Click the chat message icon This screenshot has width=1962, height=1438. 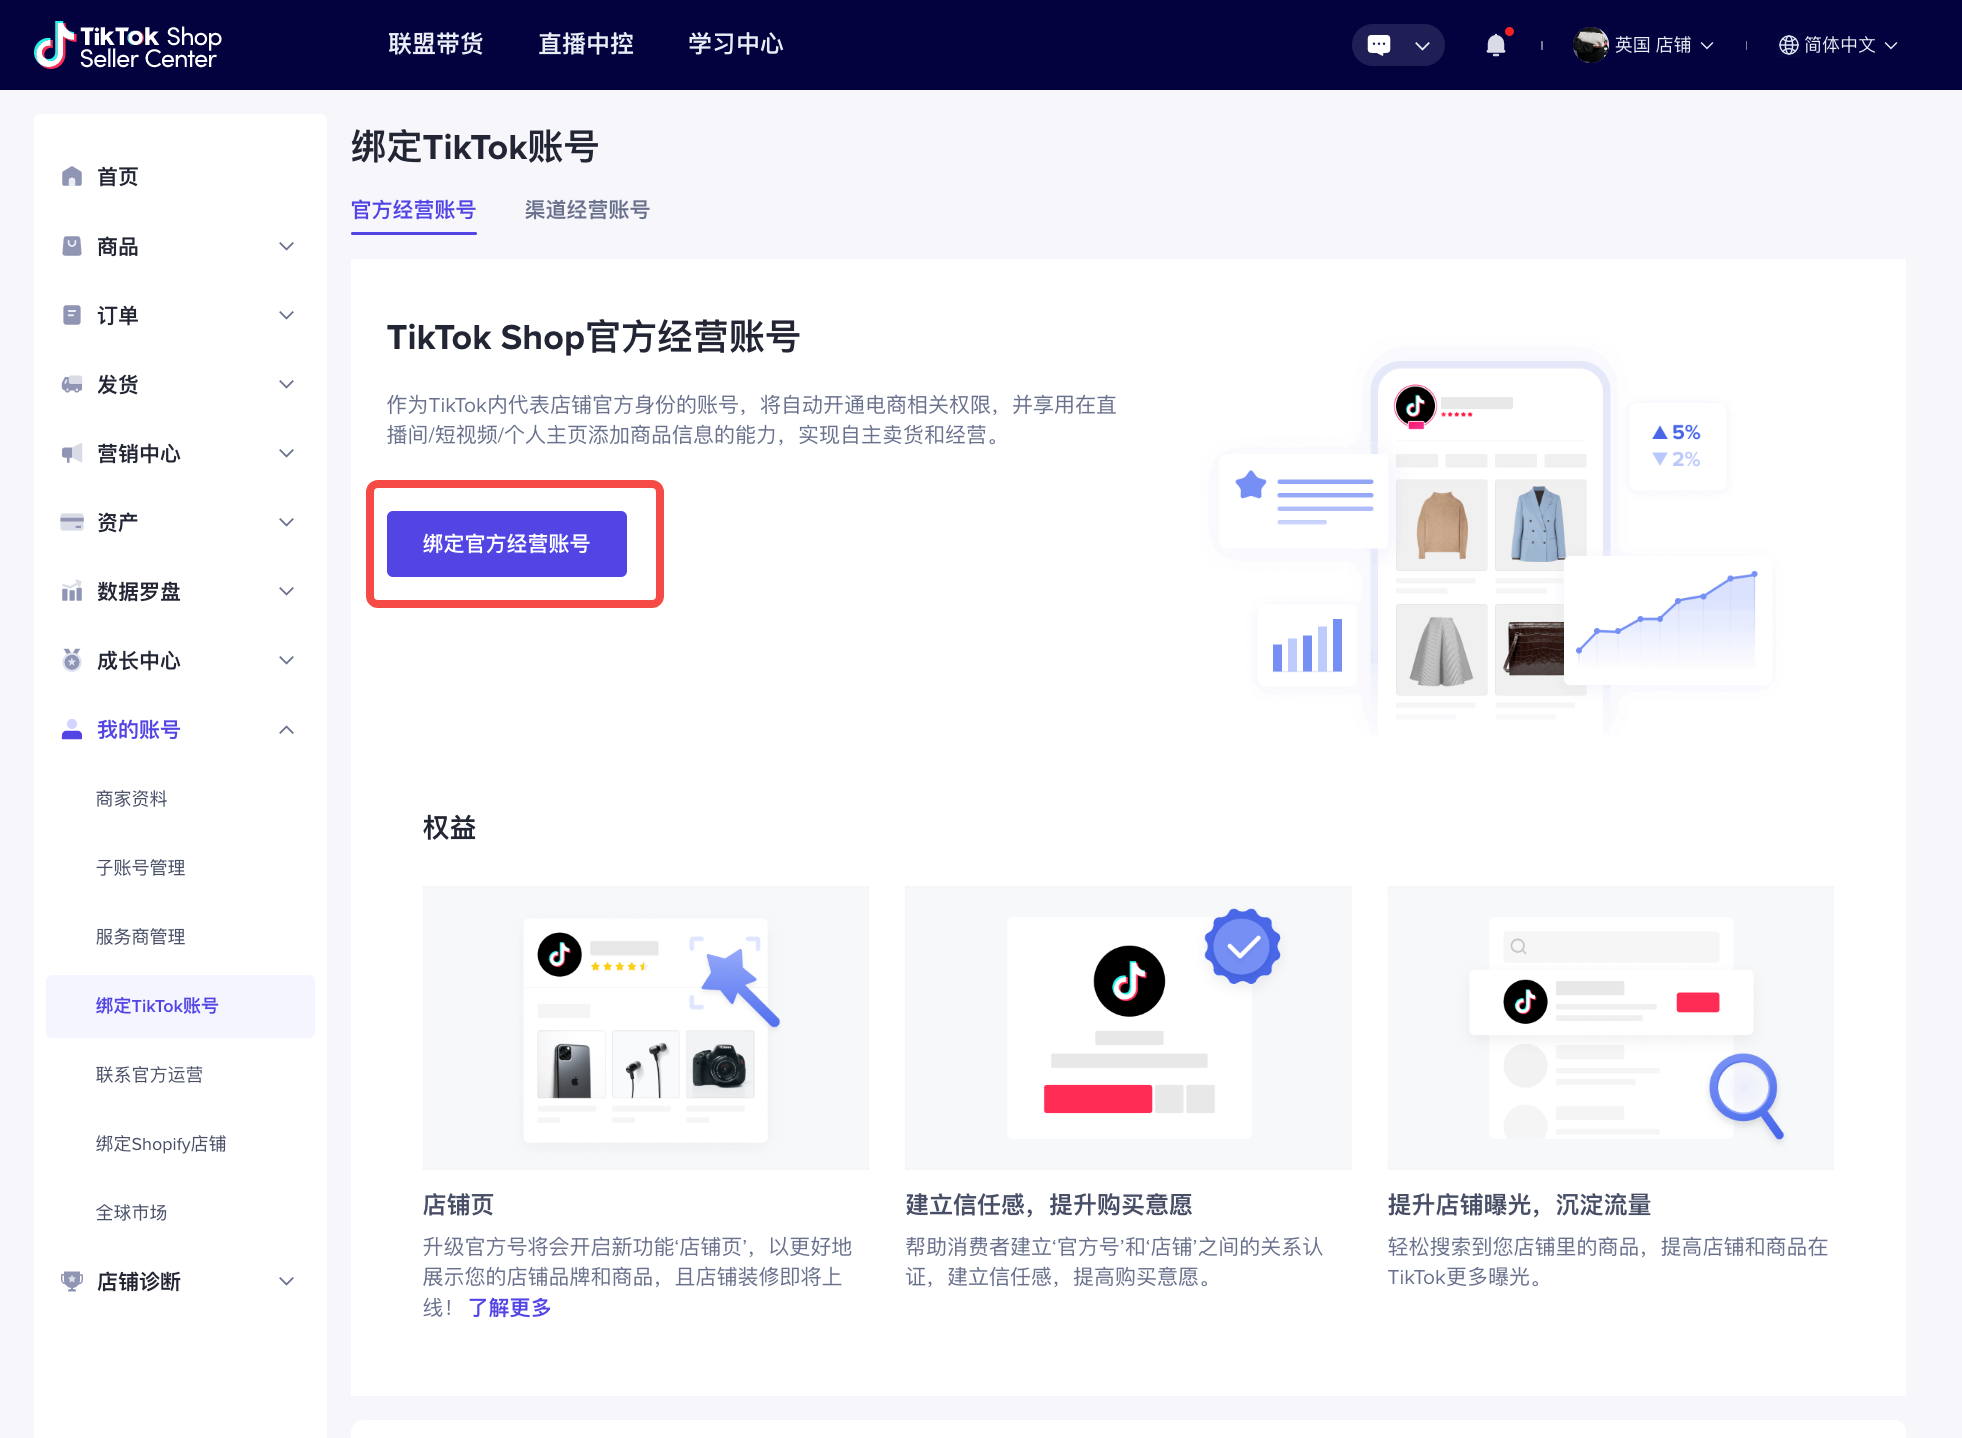click(x=1379, y=45)
